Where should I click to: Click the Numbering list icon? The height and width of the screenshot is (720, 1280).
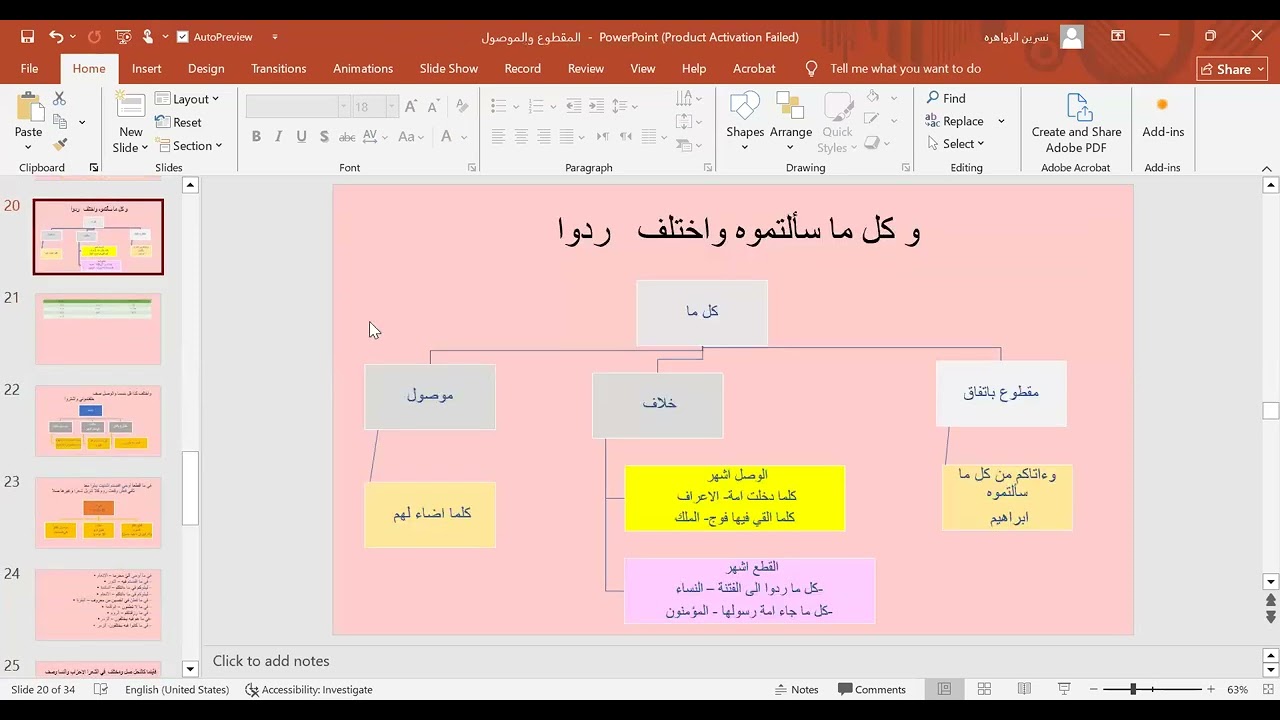[x=536, y=106]
